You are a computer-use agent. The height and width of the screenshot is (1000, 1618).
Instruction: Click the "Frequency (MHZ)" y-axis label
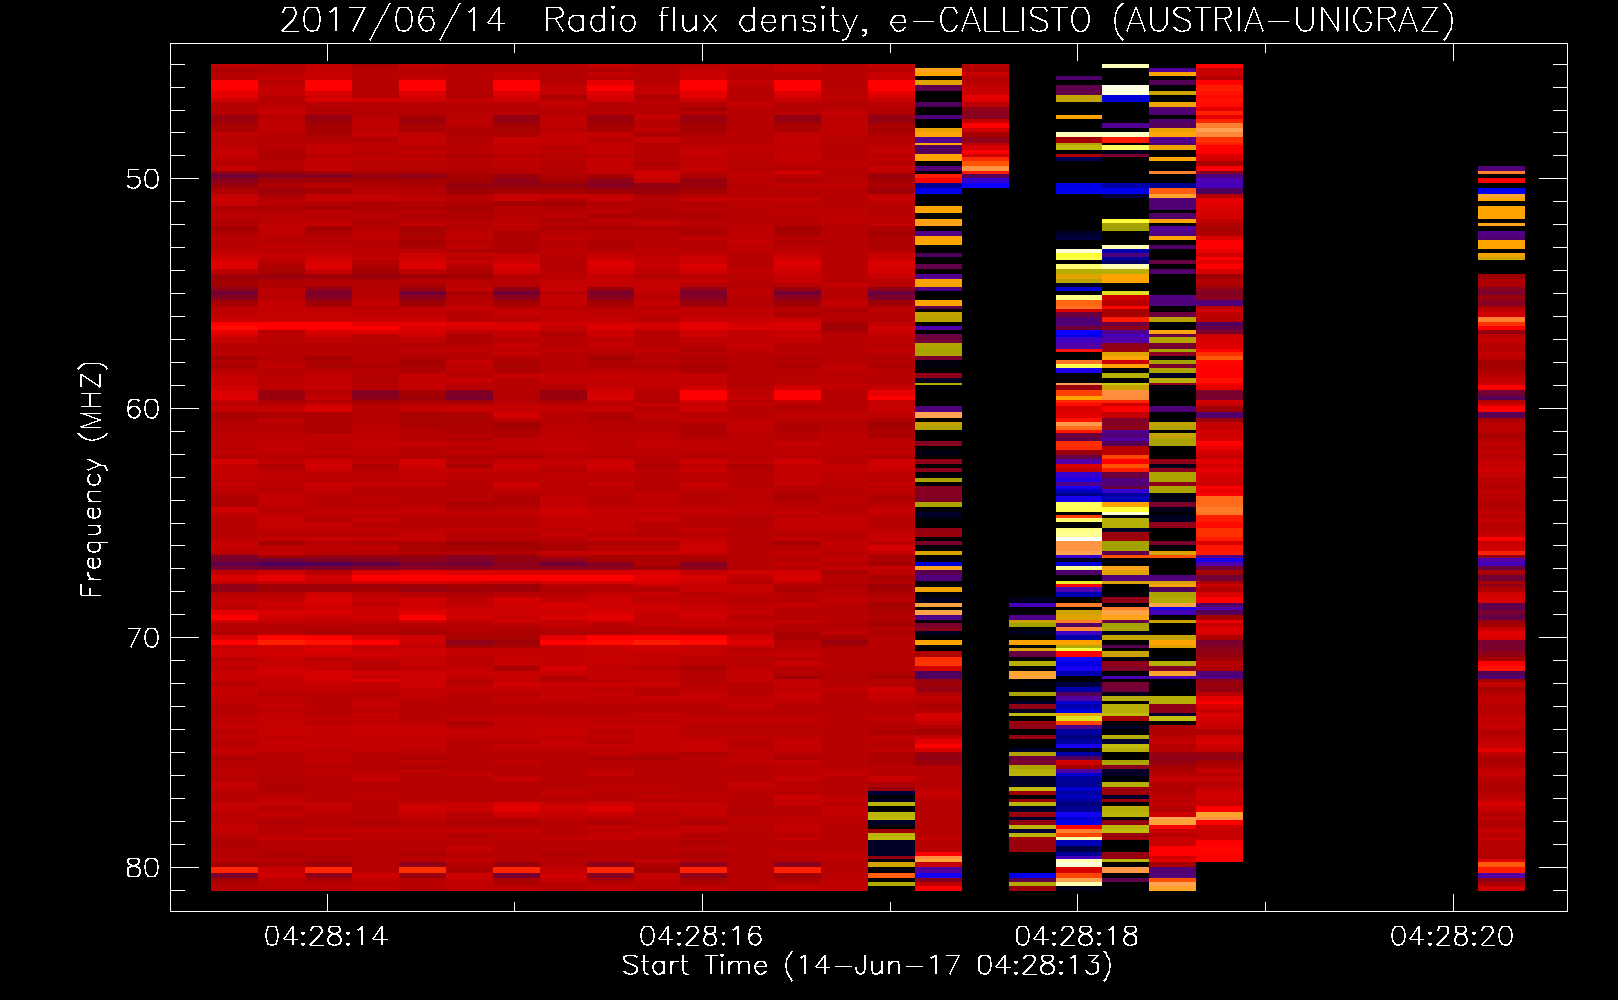tap(92, 480)
